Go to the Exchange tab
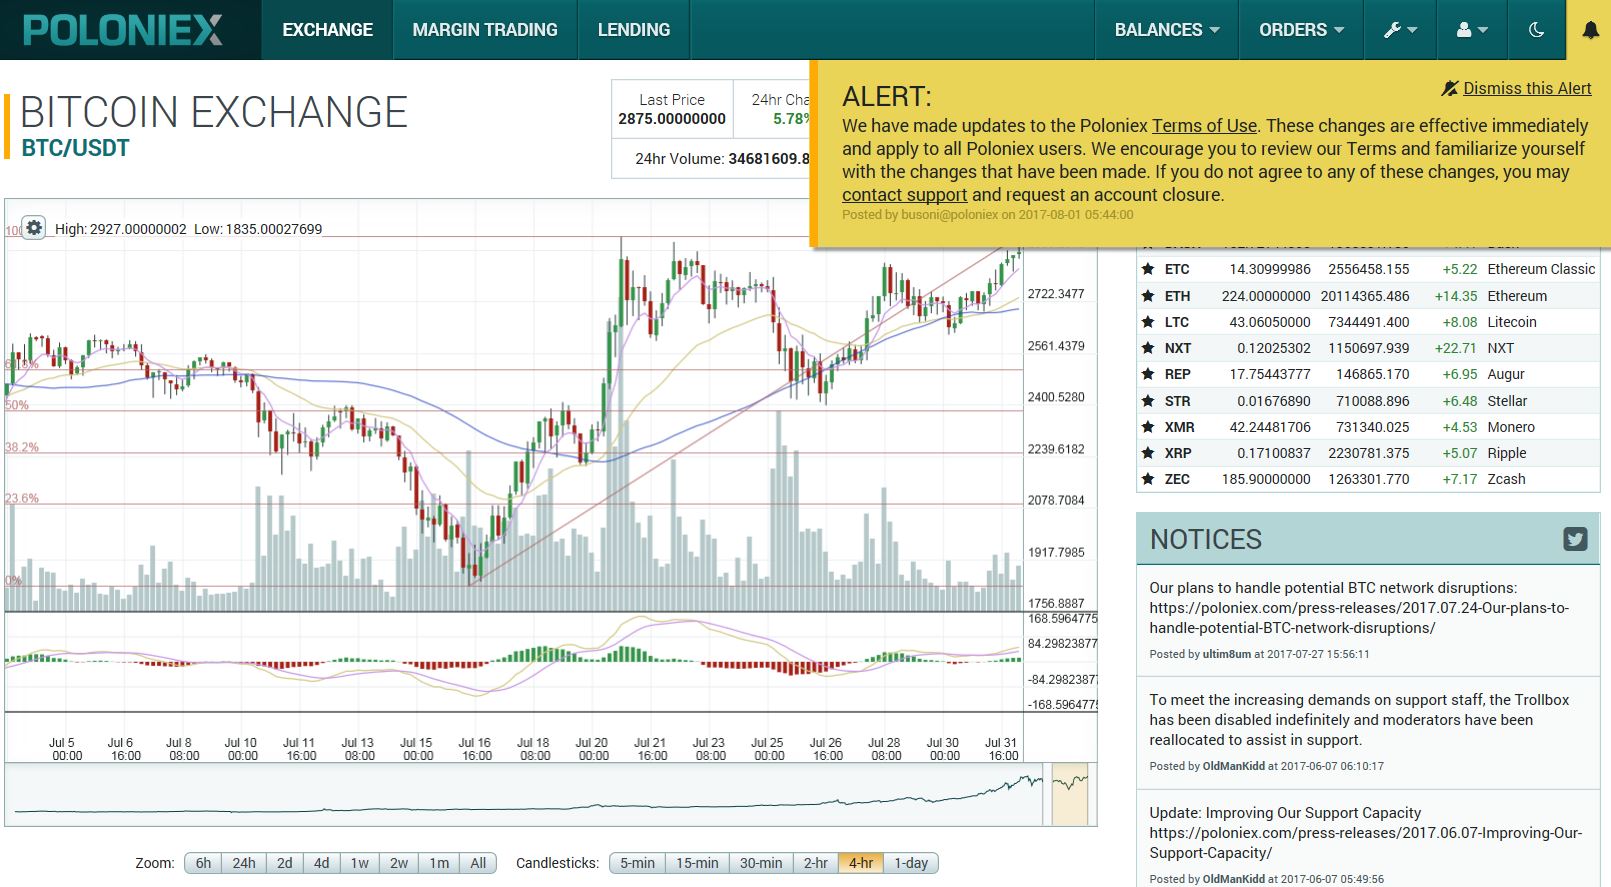 tap(327, 30)
